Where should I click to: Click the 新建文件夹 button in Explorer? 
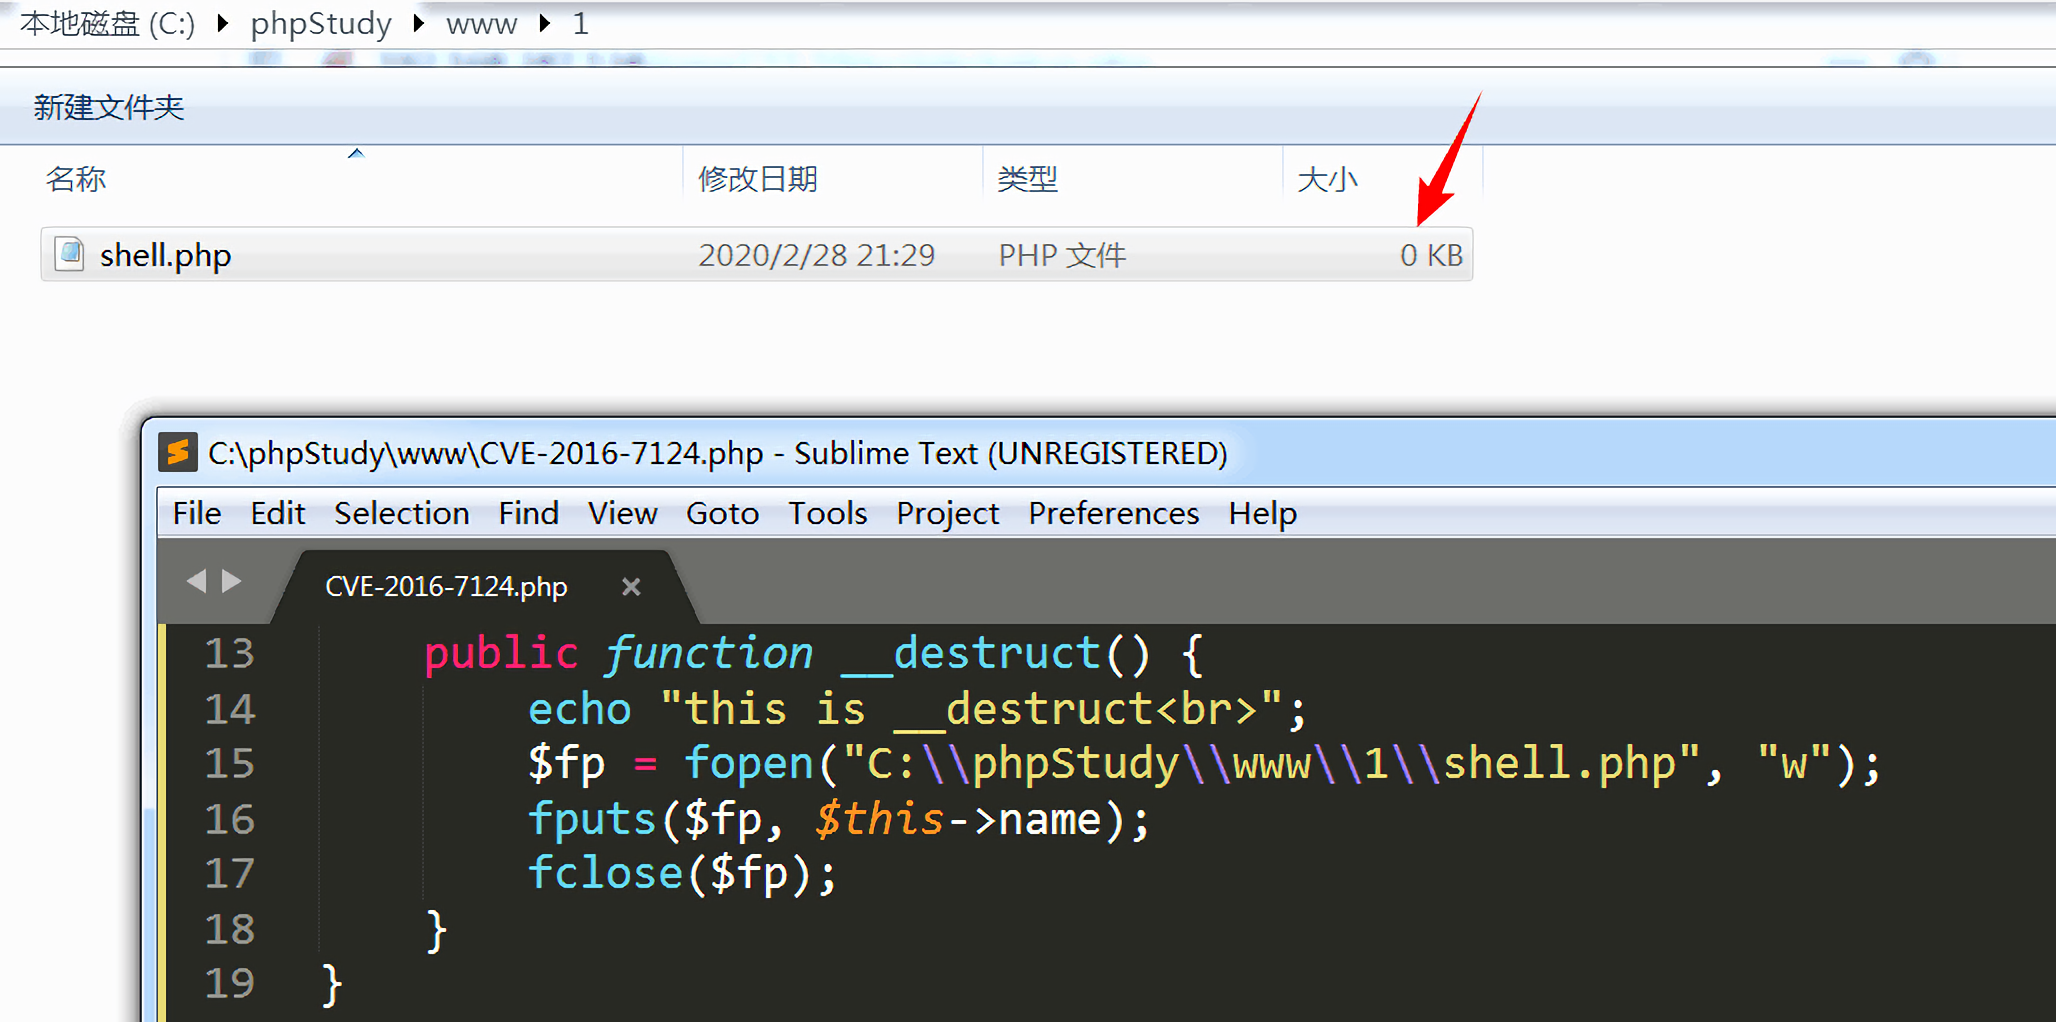tap(108, 107)
